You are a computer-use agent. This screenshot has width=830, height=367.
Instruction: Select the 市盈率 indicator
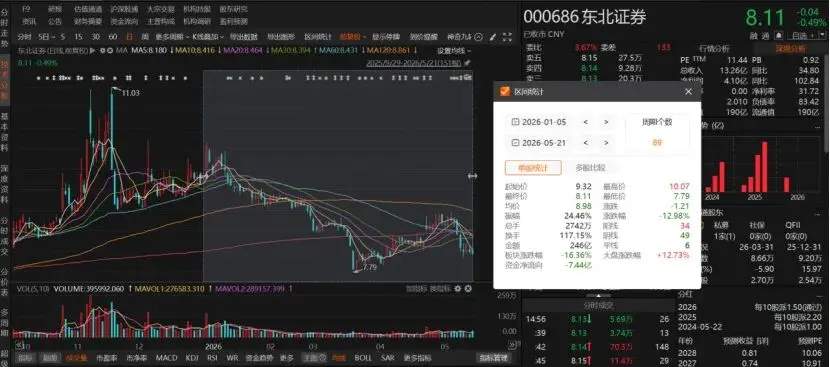(x=107, y=358)
